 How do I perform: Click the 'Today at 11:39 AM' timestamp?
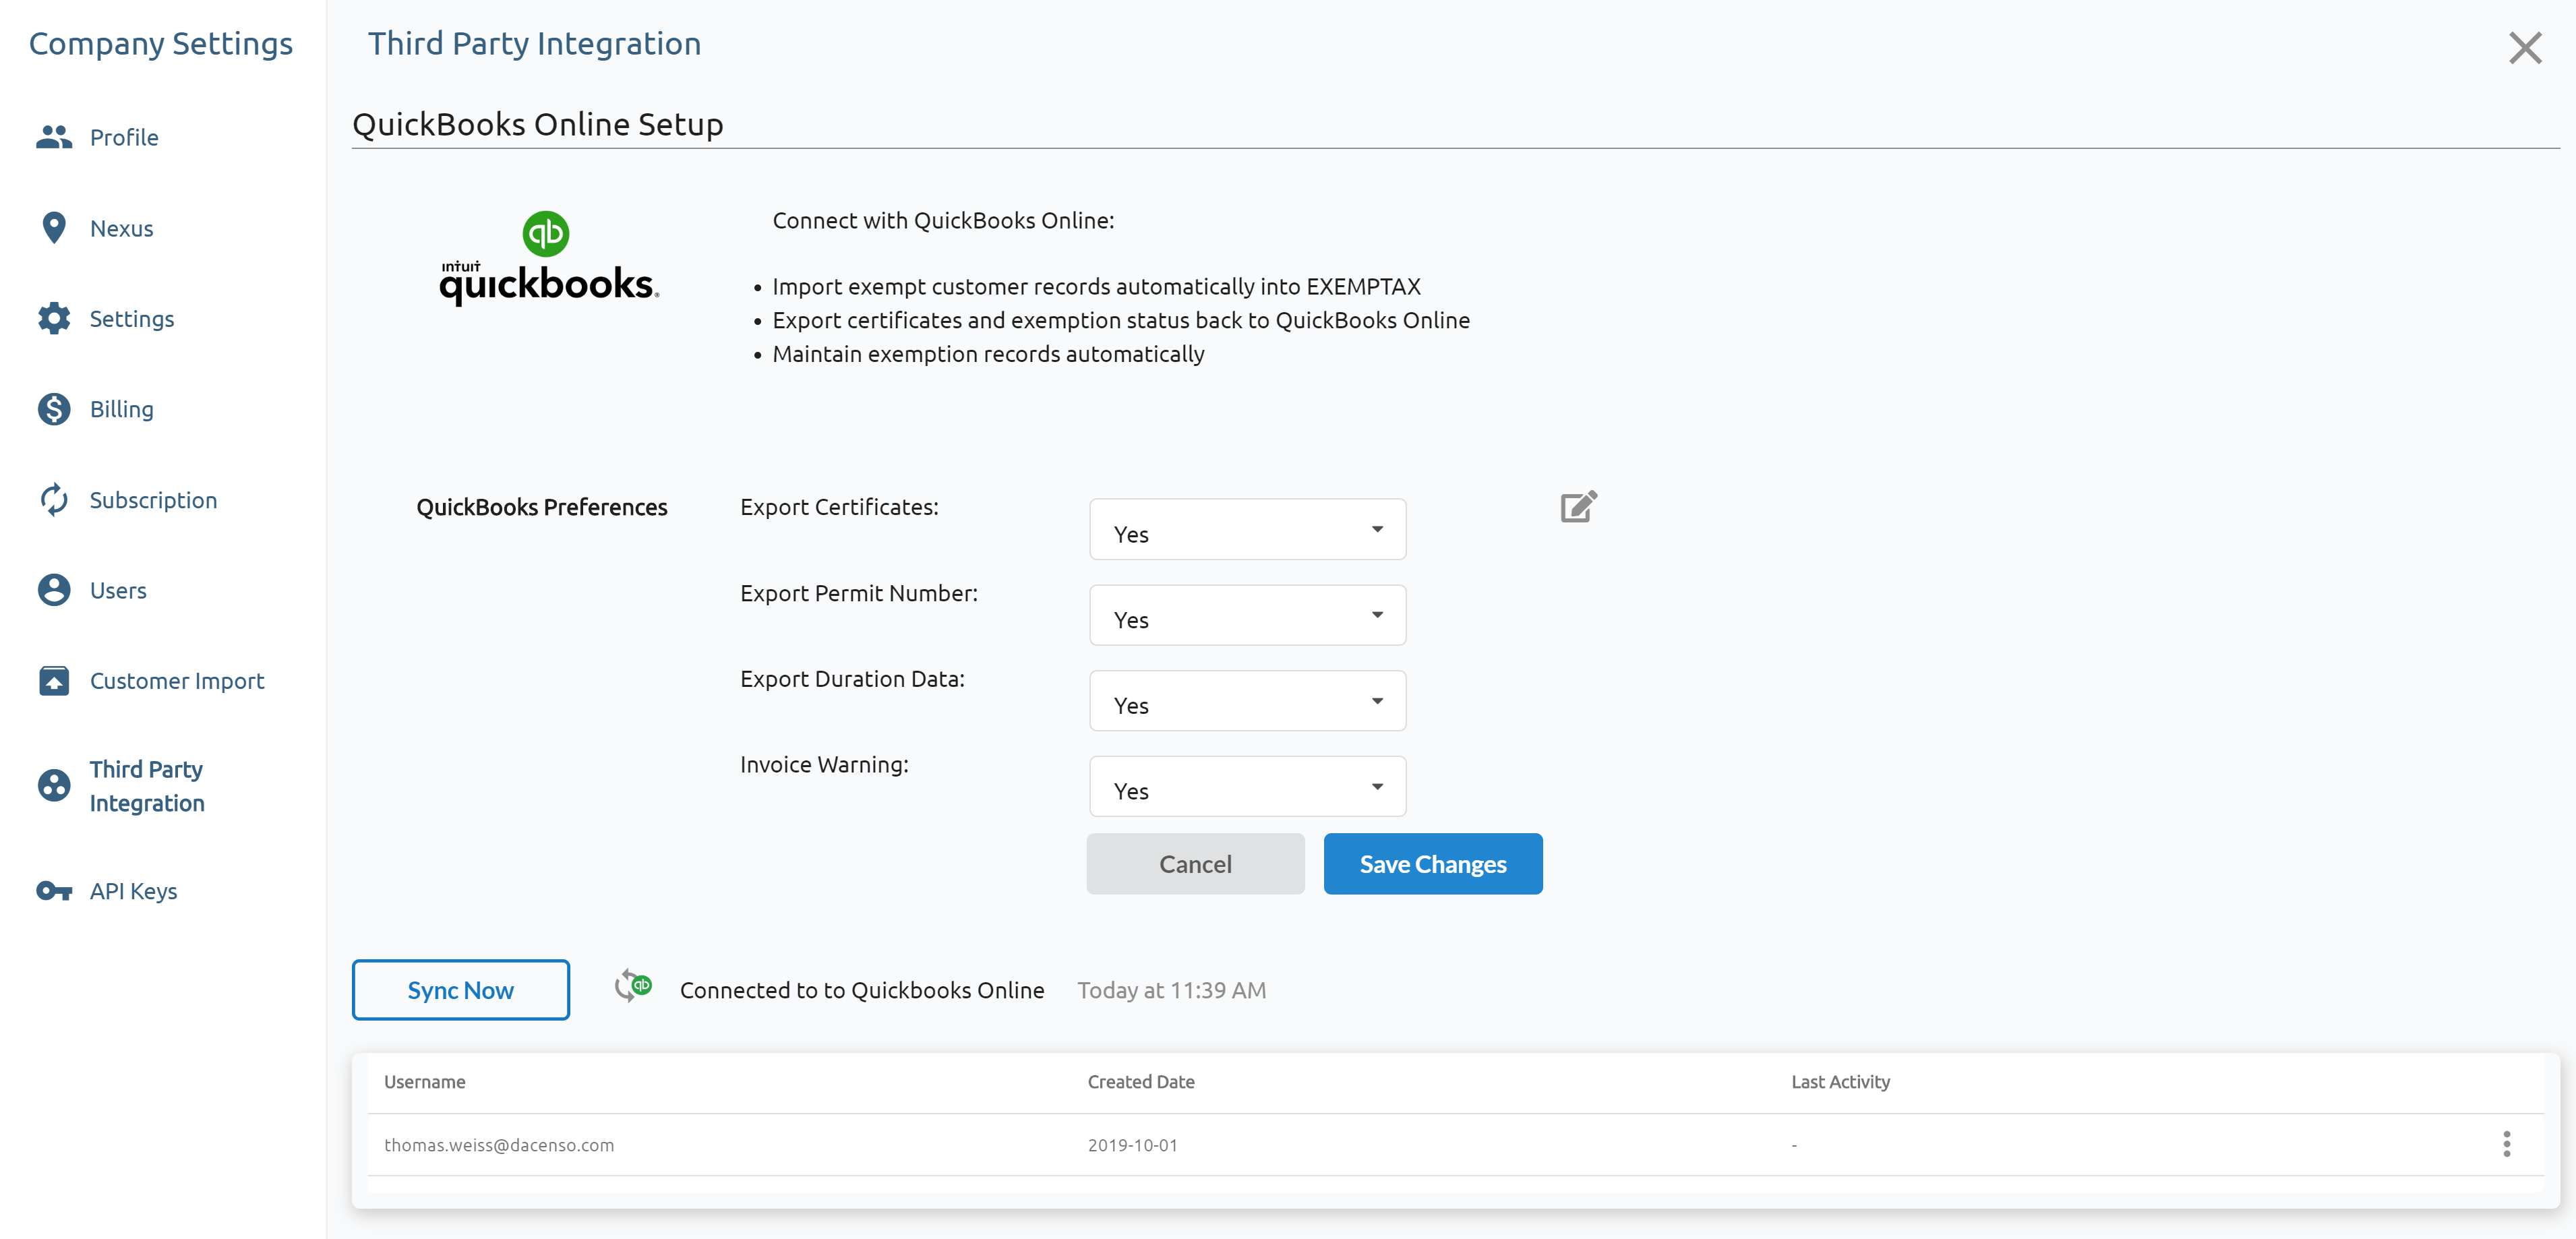click(1171, 990)
